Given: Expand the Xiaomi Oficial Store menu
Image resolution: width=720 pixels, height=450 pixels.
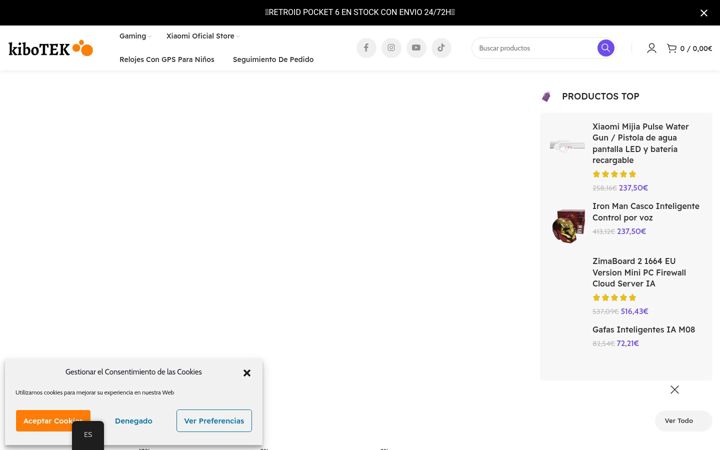Looking at the screenshot, I should coord(202,36).
